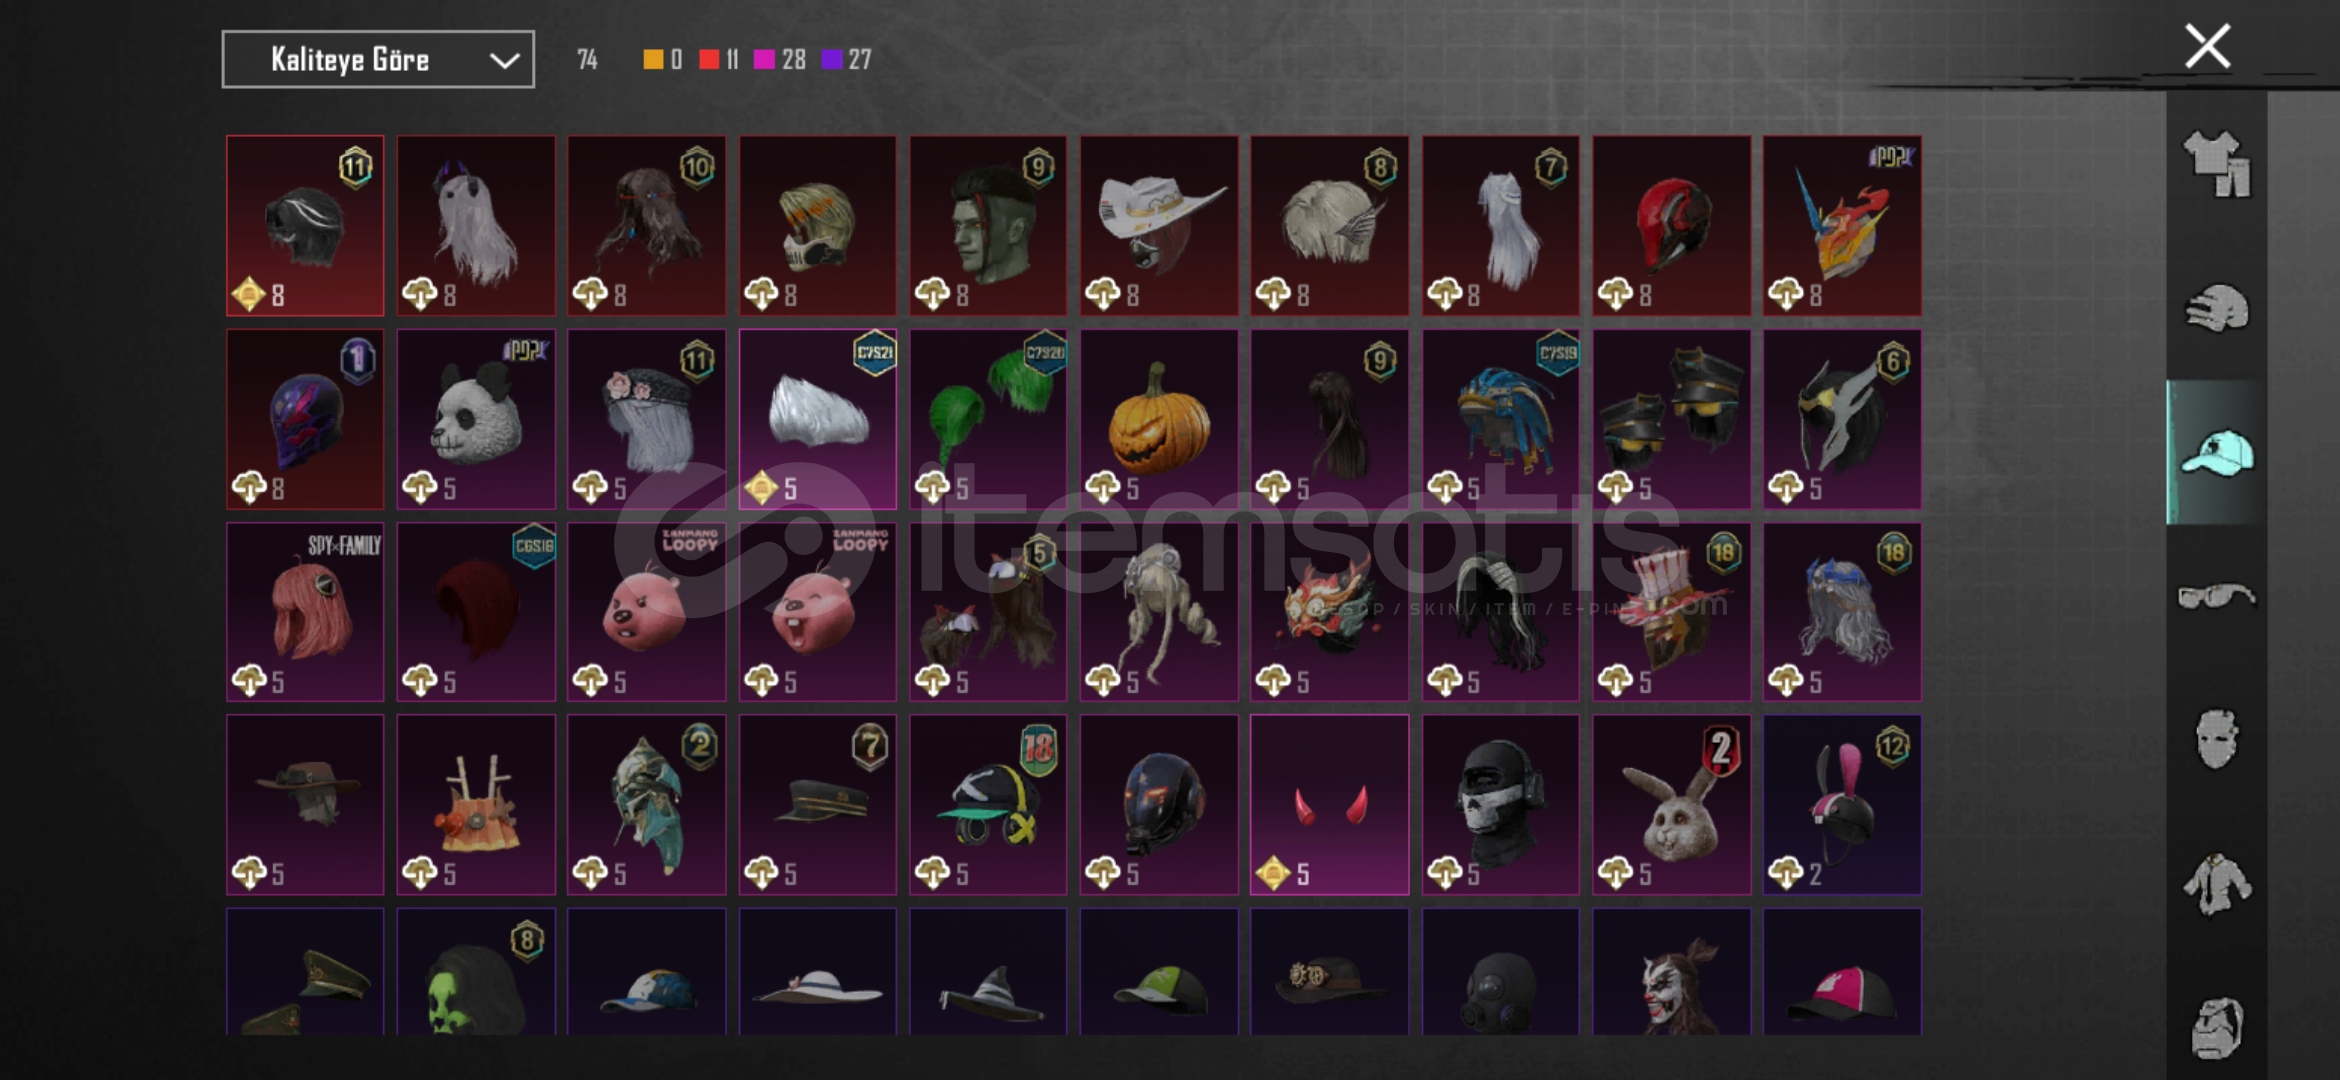The height and width of the screenshot is (1080, 2340).
Task: Choose the white rabbit head mask item
Action: pyautogui.click(x=1671, y=805)
